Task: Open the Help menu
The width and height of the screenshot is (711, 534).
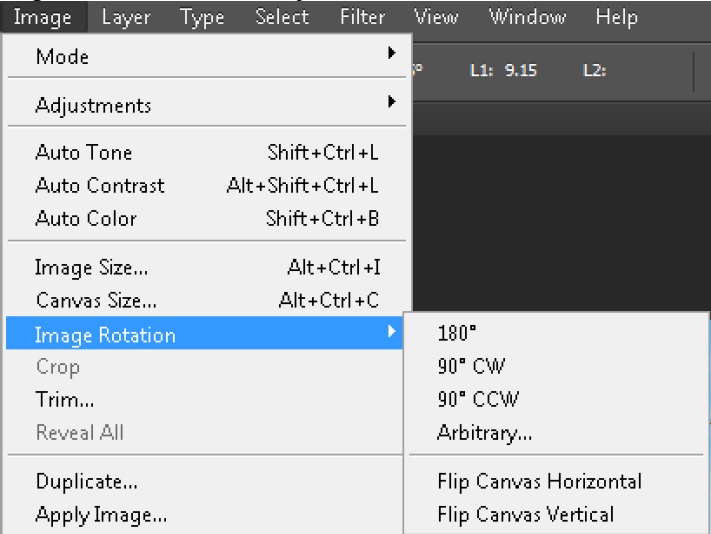Action: (616, 17)
